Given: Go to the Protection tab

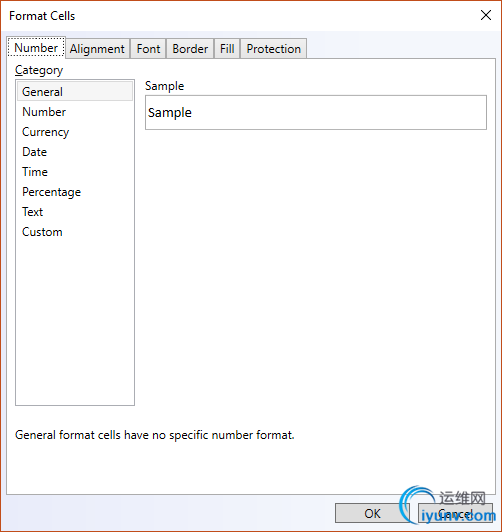Looking at the screenshot, I should point(273,49).
